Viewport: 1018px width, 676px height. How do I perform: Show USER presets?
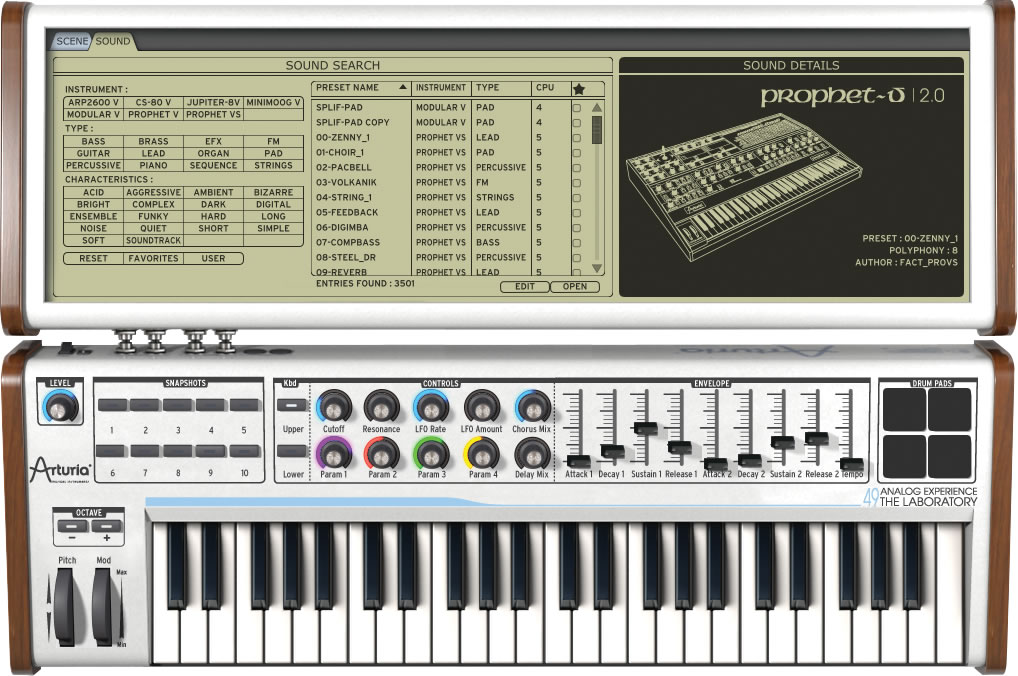(213, 258)
